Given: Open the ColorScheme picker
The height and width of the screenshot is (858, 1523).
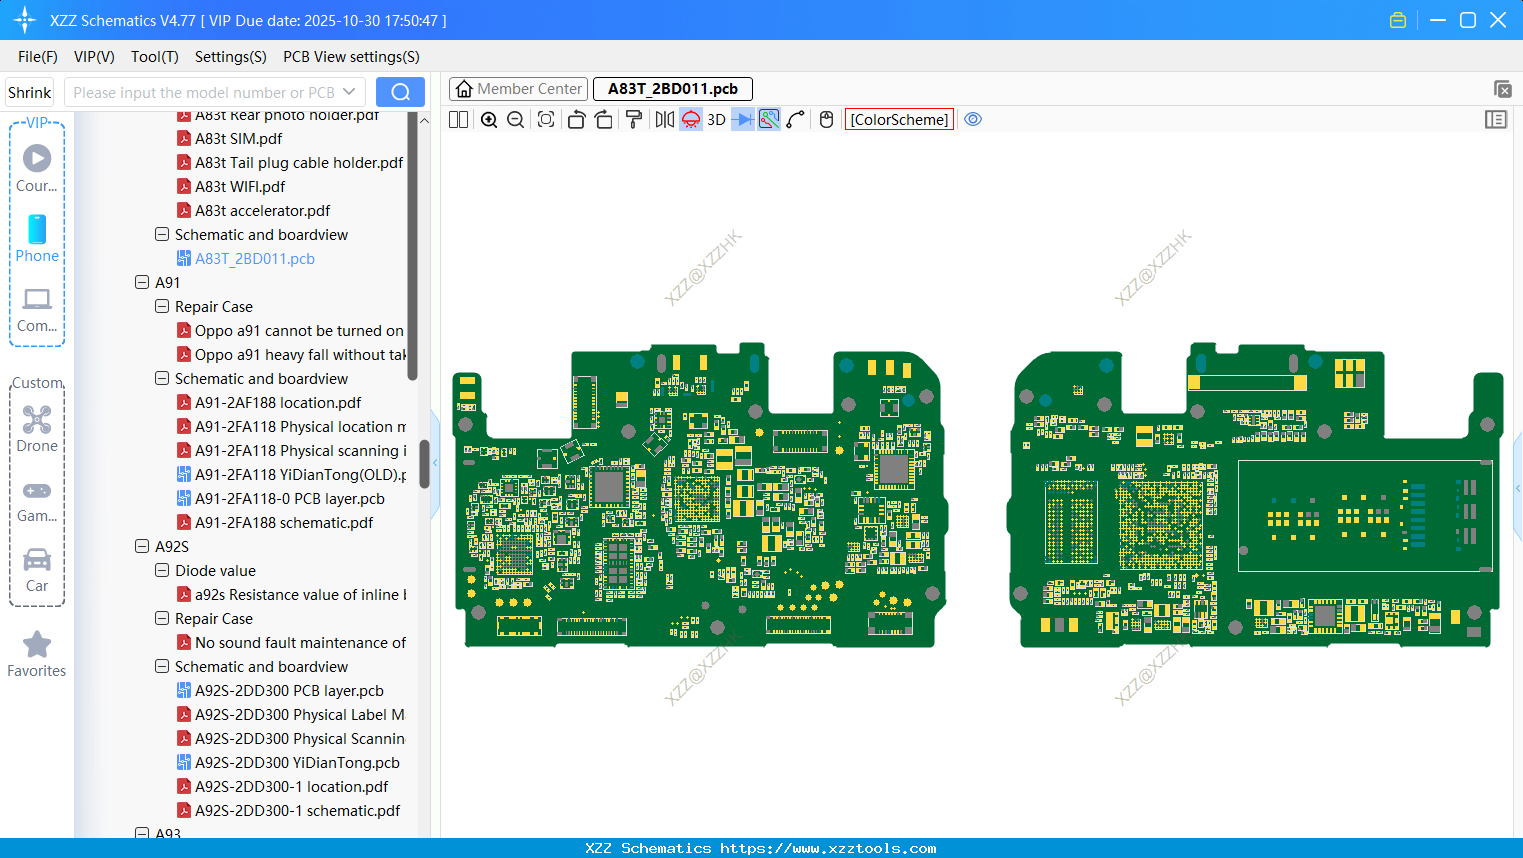Looking at the screenshot, I should tap(899, 120).
